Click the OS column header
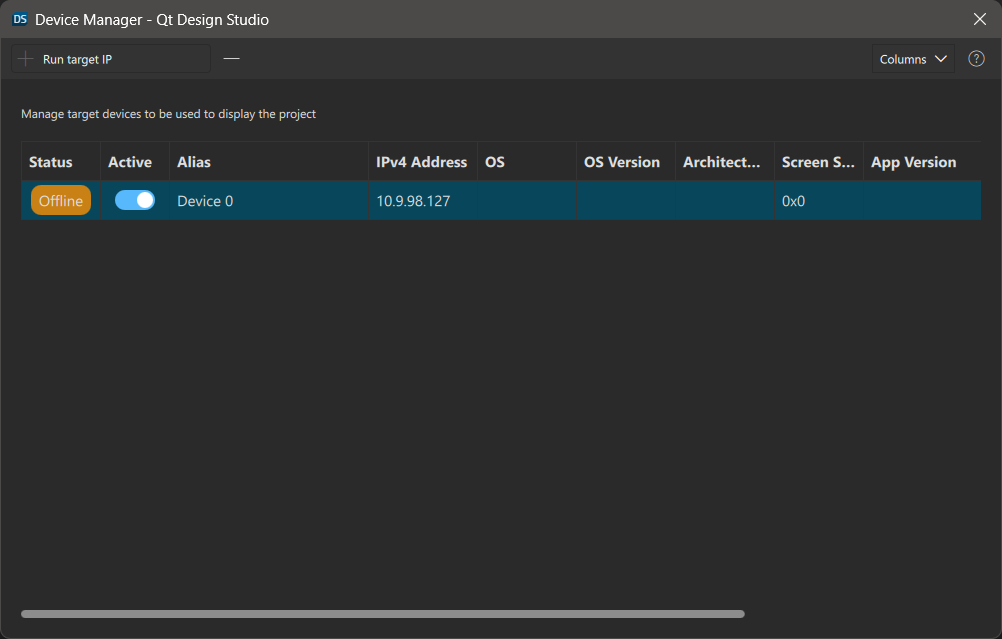The height and width of the screenshot is (639, 1002). 527,162
